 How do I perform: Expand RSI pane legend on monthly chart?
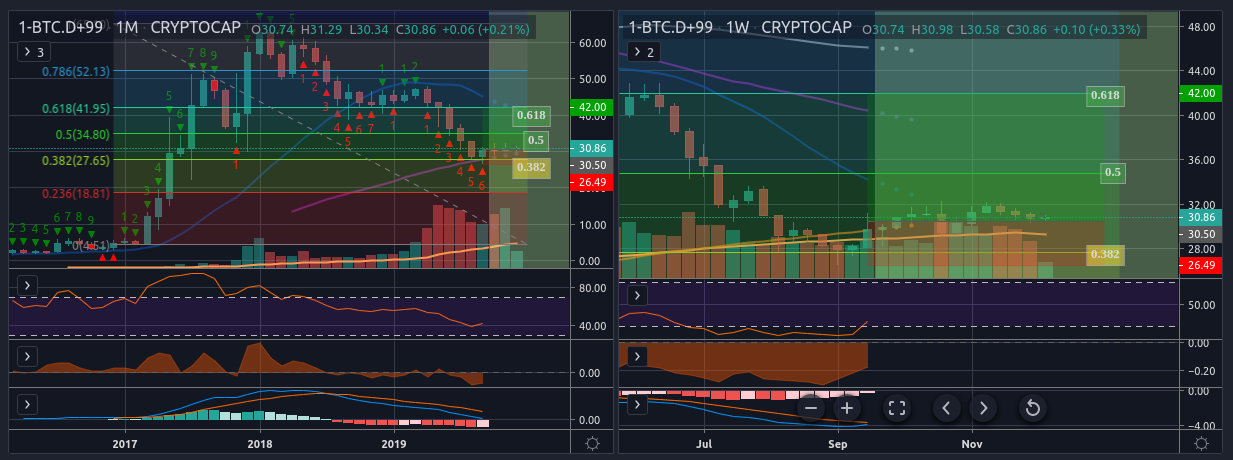[x=27, y=285]
